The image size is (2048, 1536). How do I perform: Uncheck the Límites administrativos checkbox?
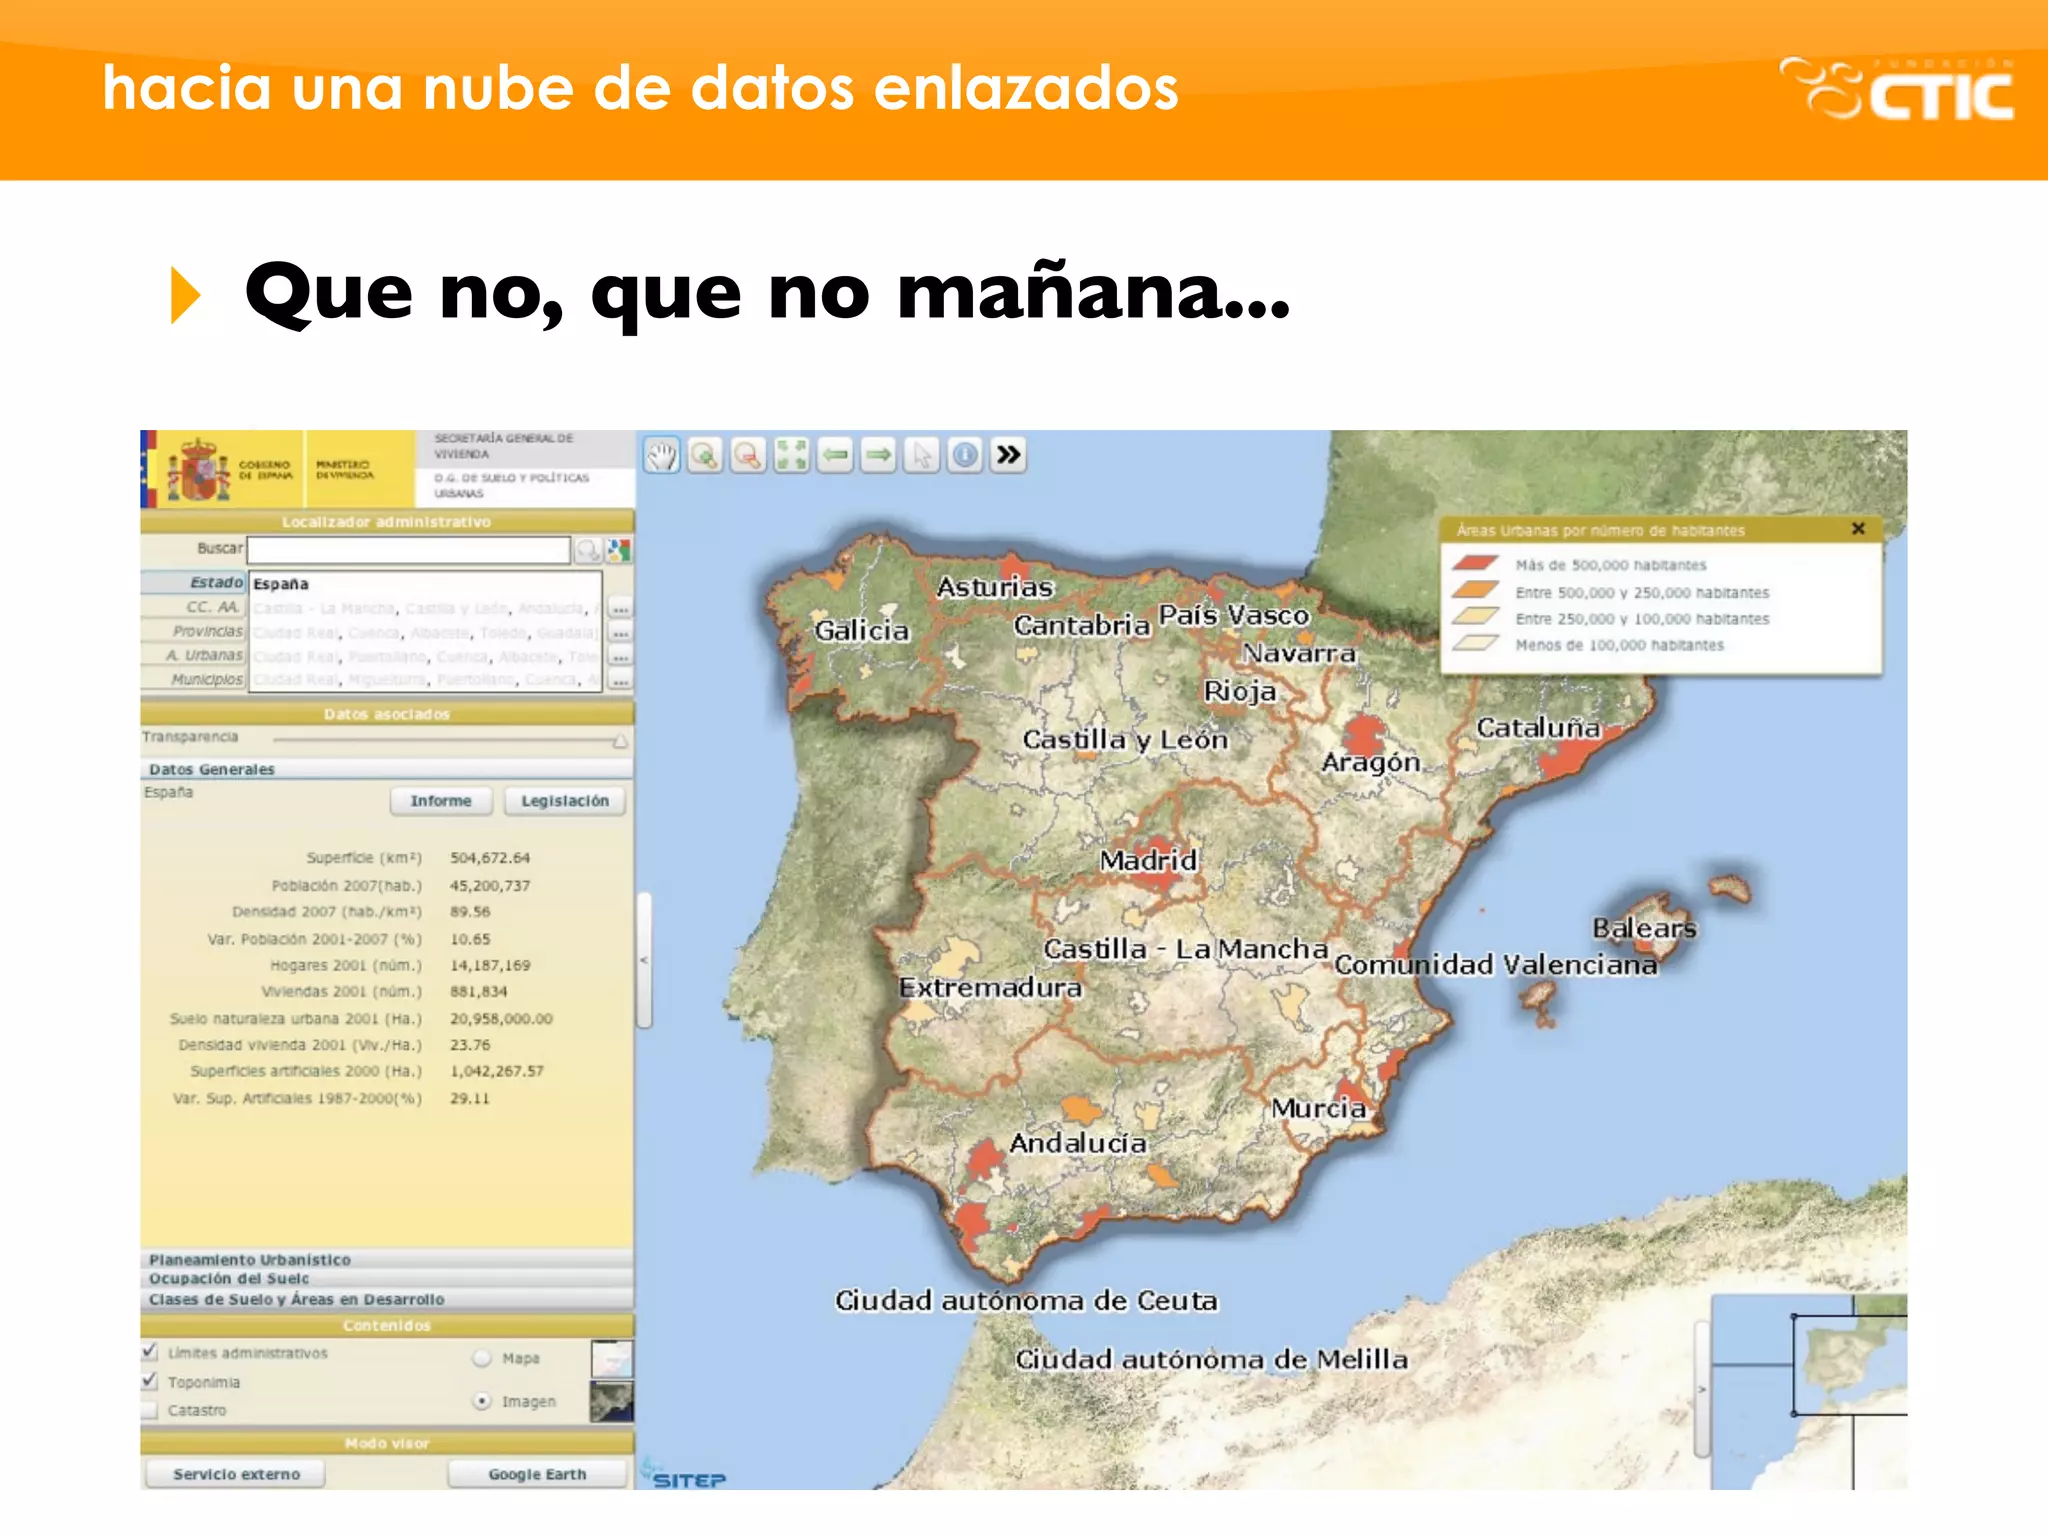(x=150, y=1352)
